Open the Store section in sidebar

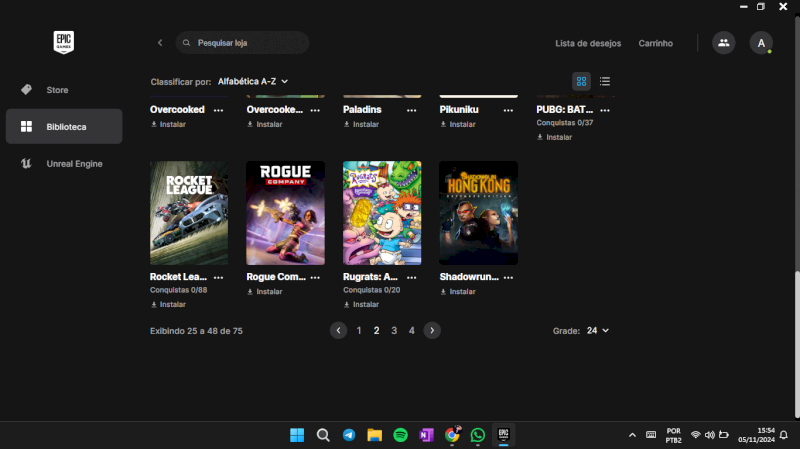click(57, 90)
